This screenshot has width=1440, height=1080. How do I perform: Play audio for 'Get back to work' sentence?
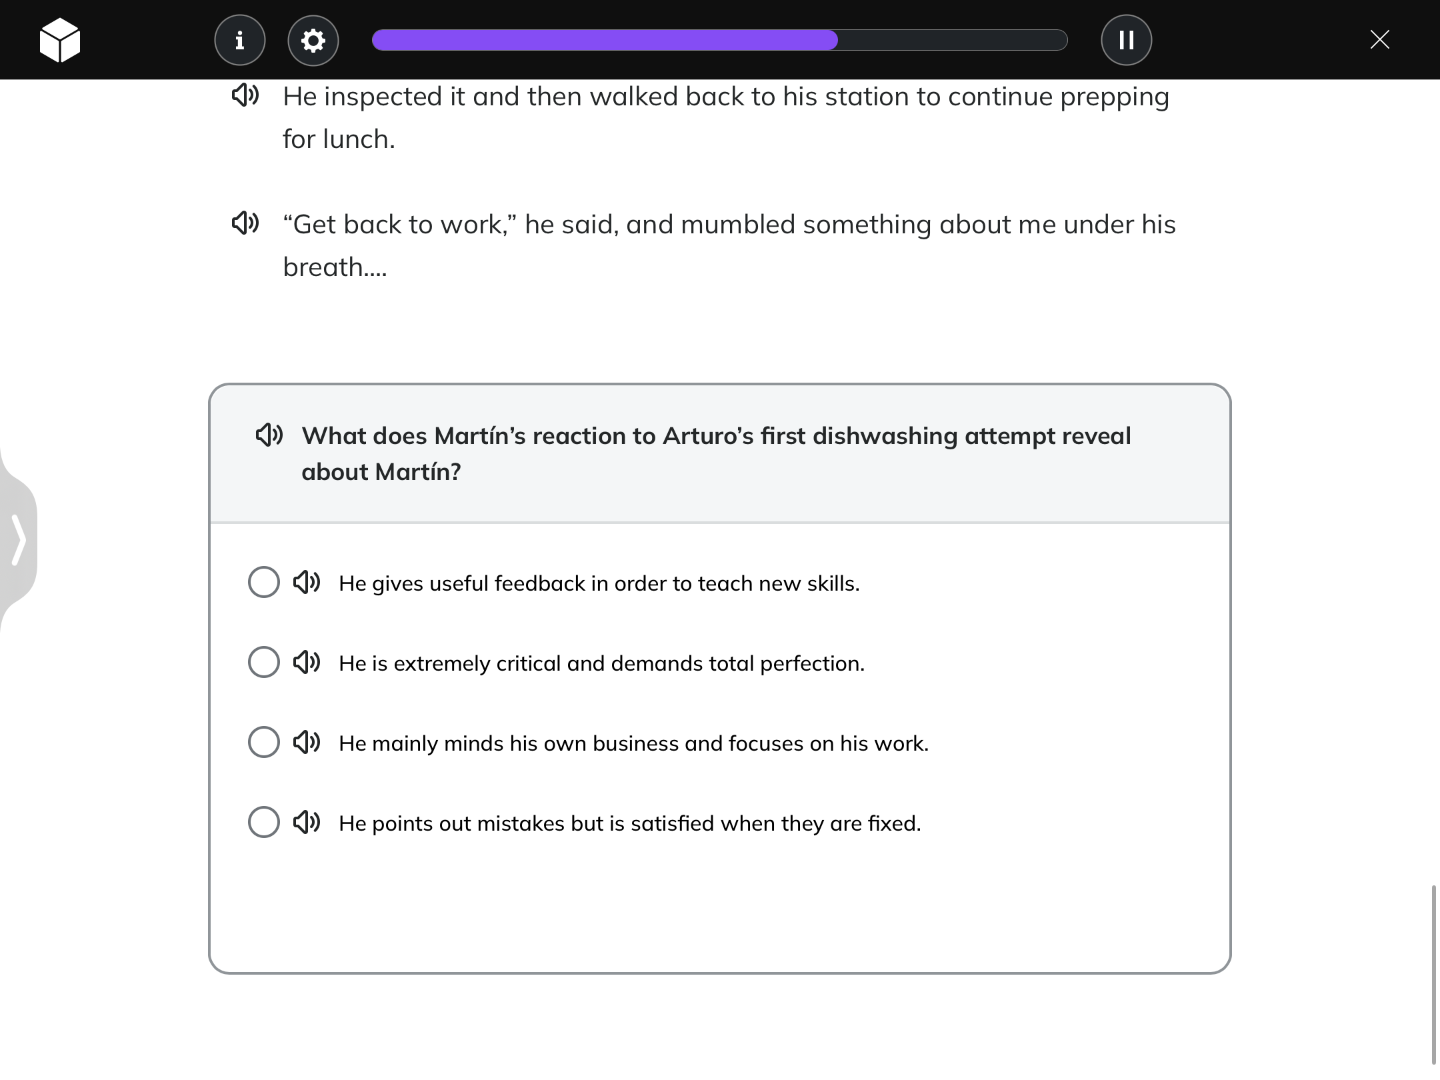(x=246, y=222)
